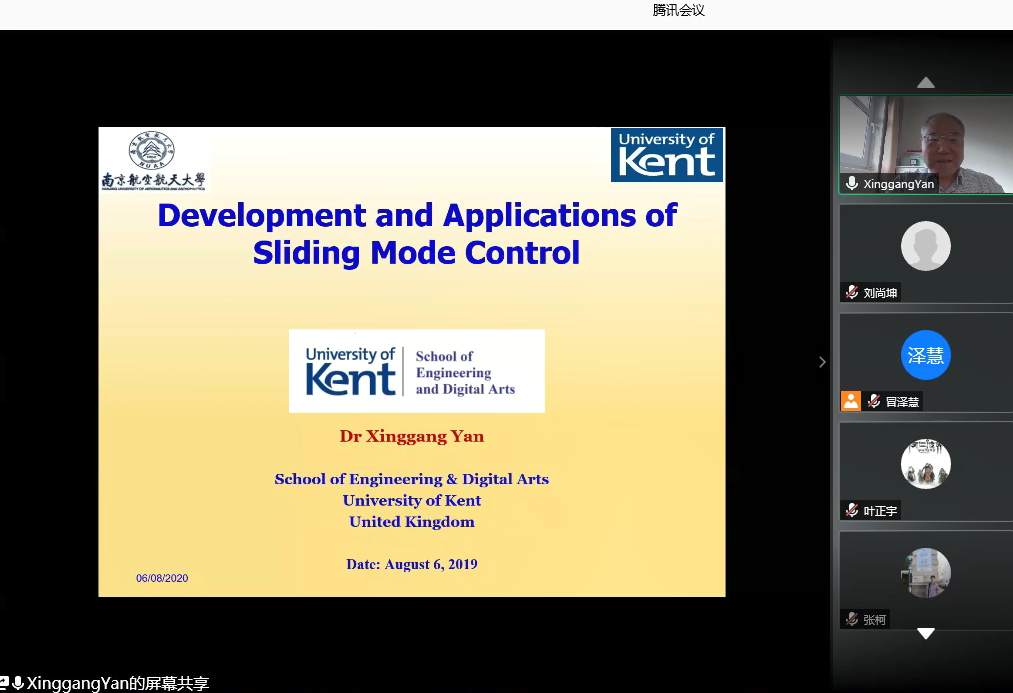Click the muted mic icon beside 刘尚坤

pos(852,292)
